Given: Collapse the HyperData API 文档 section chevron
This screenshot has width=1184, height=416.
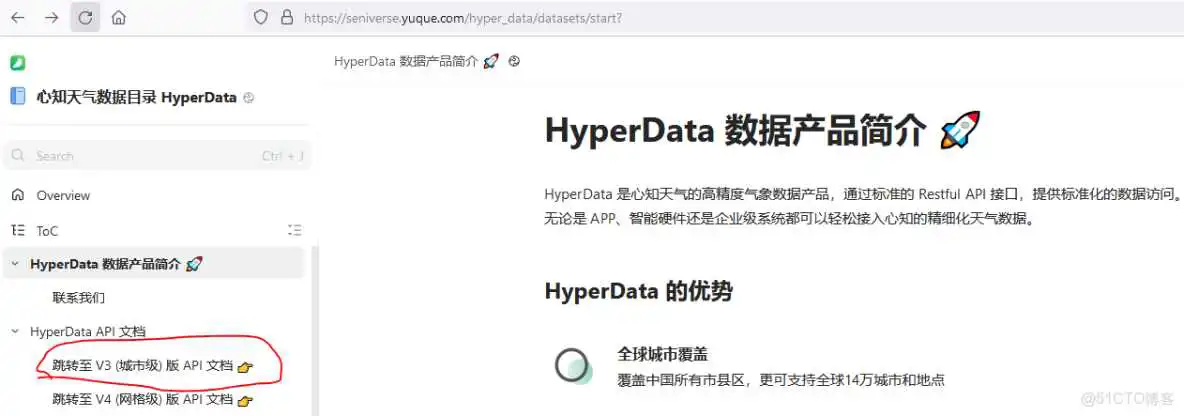Looking at the screenshot, I should 15,331.
